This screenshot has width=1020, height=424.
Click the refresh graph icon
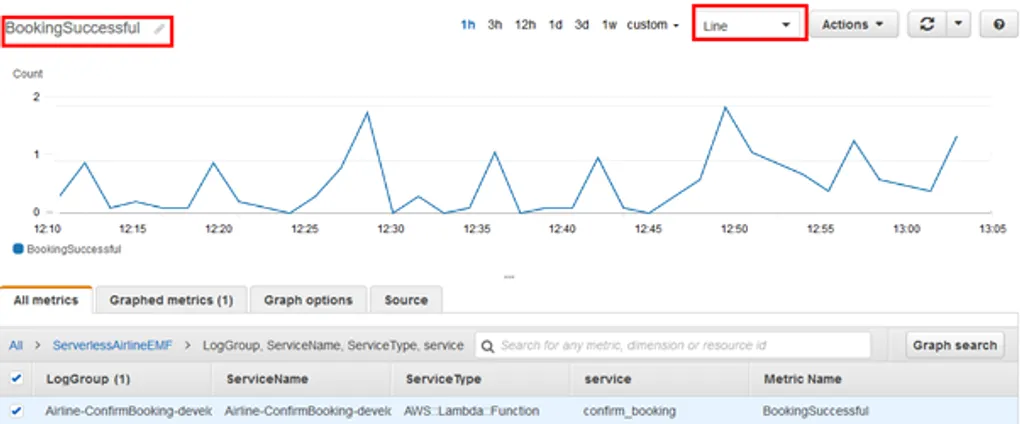[x=926, y=25]
